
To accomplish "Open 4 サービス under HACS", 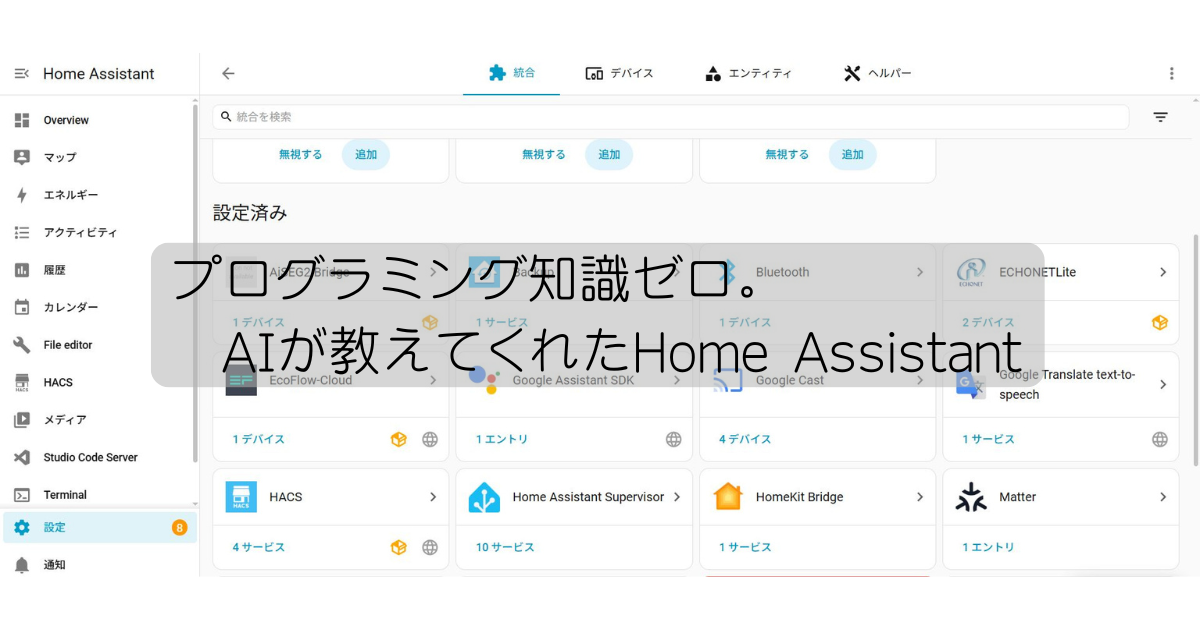I will pos(259,547).
